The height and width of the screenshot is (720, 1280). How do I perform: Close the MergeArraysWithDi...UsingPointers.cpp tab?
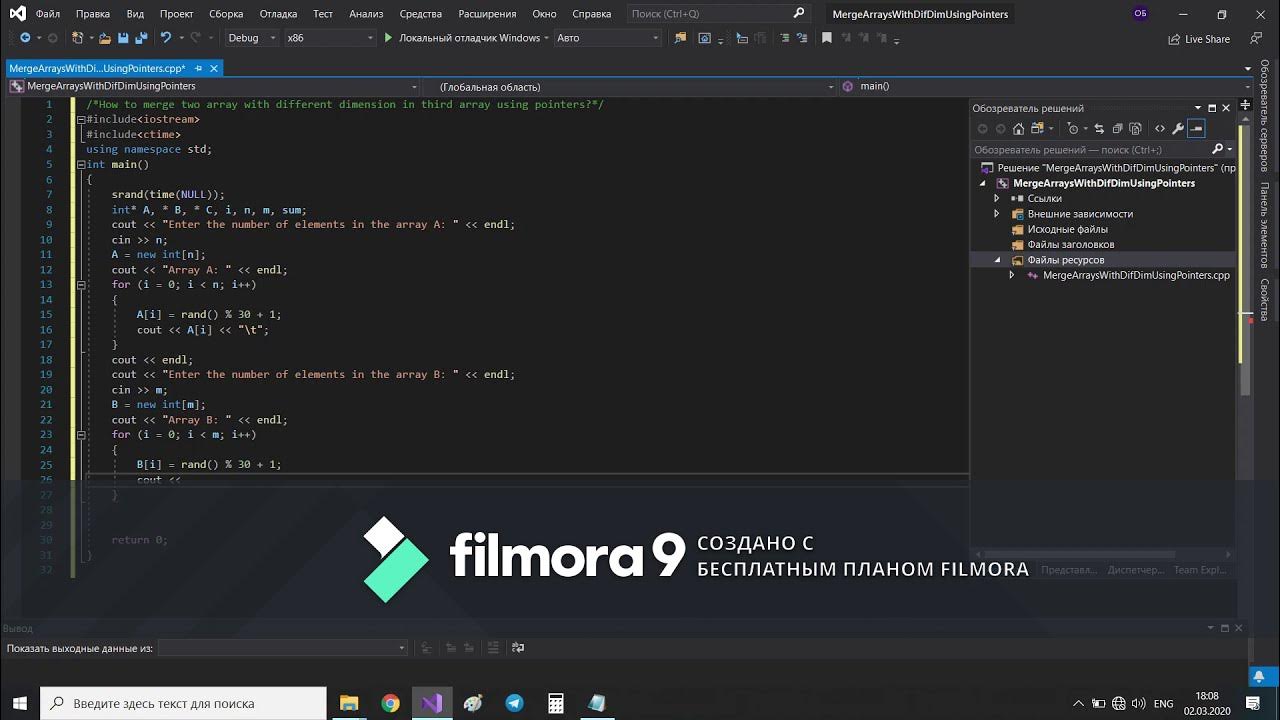click(x=214, y=69)
